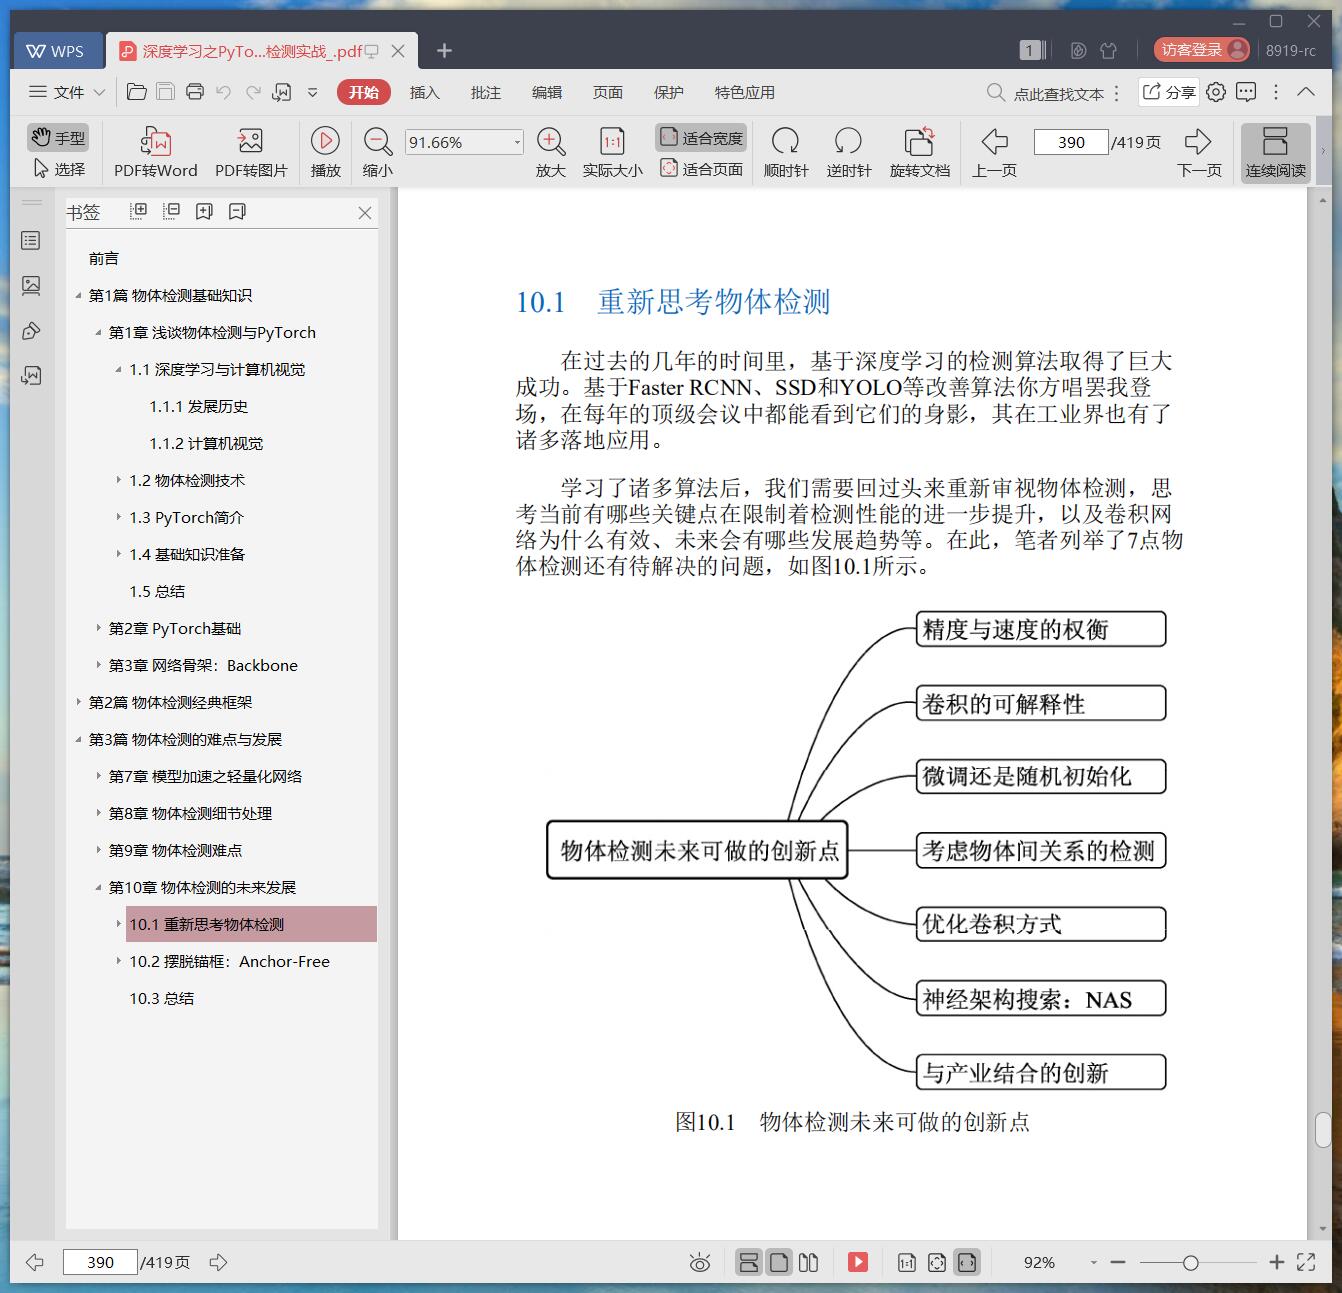Collapse ribbon chevron

click(x=1306, y=92)
